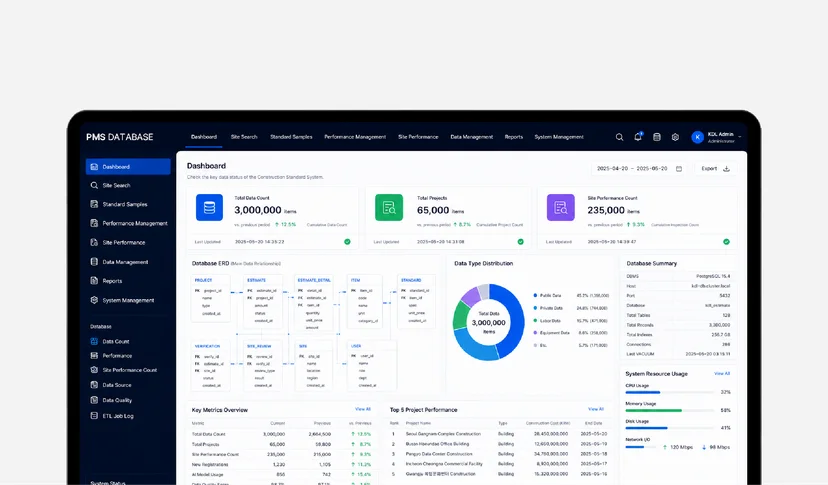Click green status check on Total Data Count card
828x485 pixels.
347,241
